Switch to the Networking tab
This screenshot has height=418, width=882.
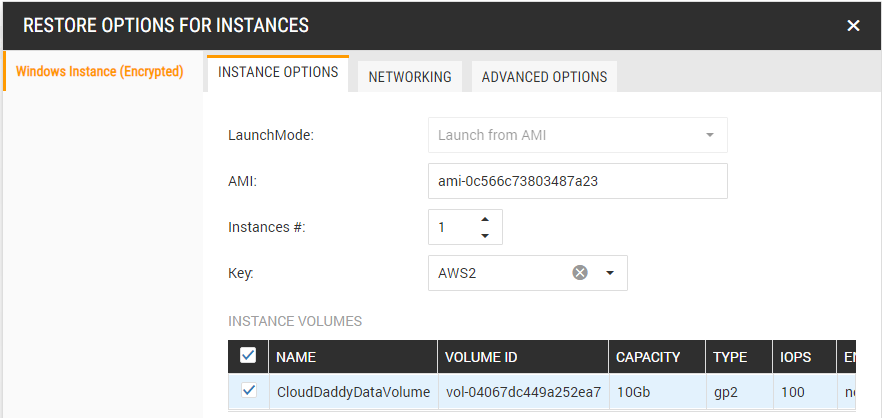[410, 76]
